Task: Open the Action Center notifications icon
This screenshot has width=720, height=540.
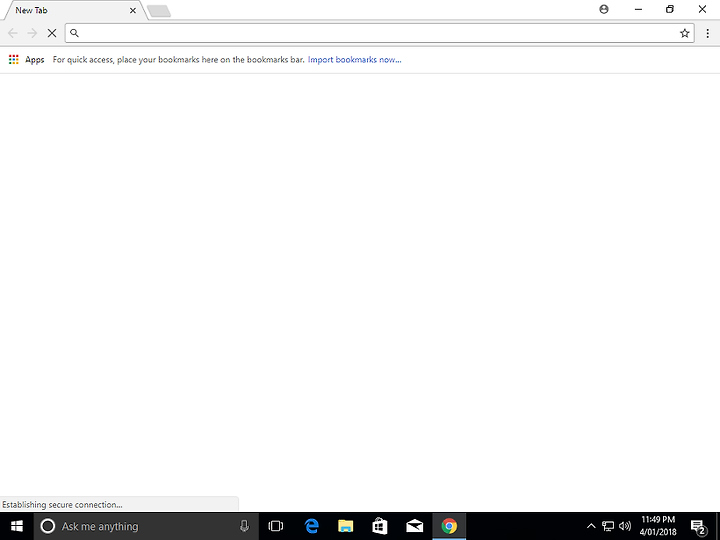Action: pos(698,527)
